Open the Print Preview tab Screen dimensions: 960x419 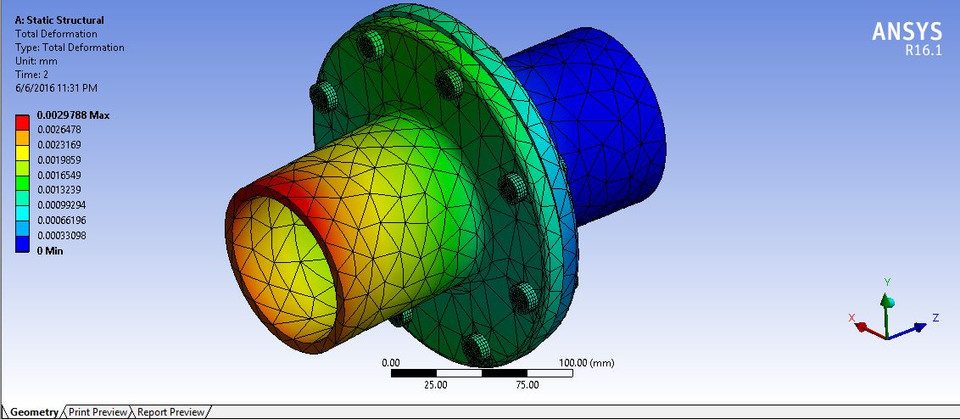click(98, 412)
